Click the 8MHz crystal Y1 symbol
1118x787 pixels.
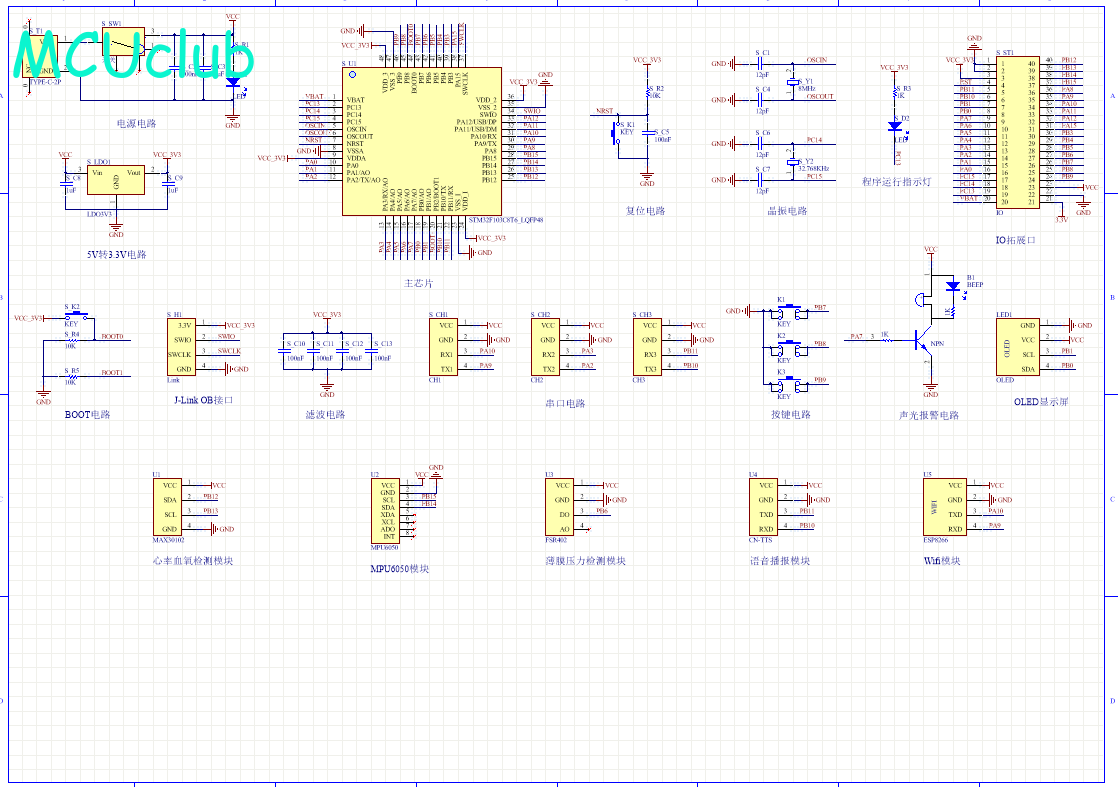792,81
